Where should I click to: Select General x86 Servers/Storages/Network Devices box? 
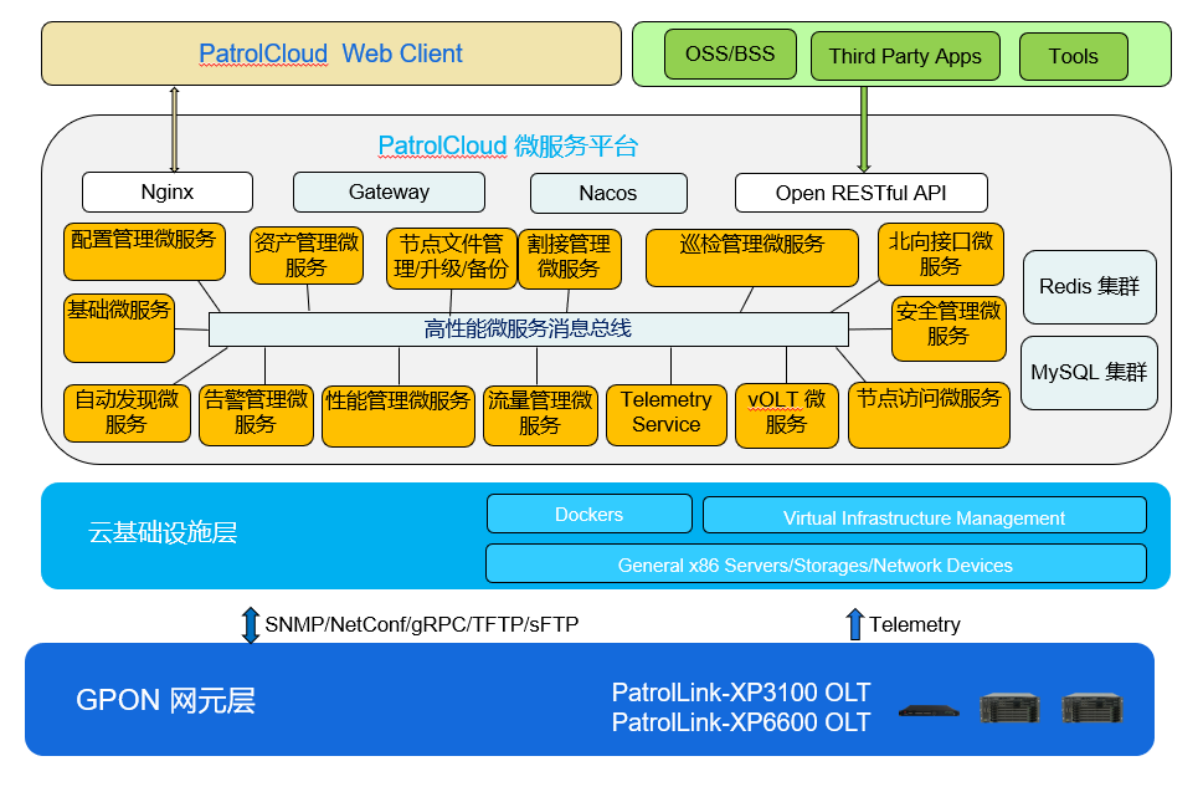816,564
